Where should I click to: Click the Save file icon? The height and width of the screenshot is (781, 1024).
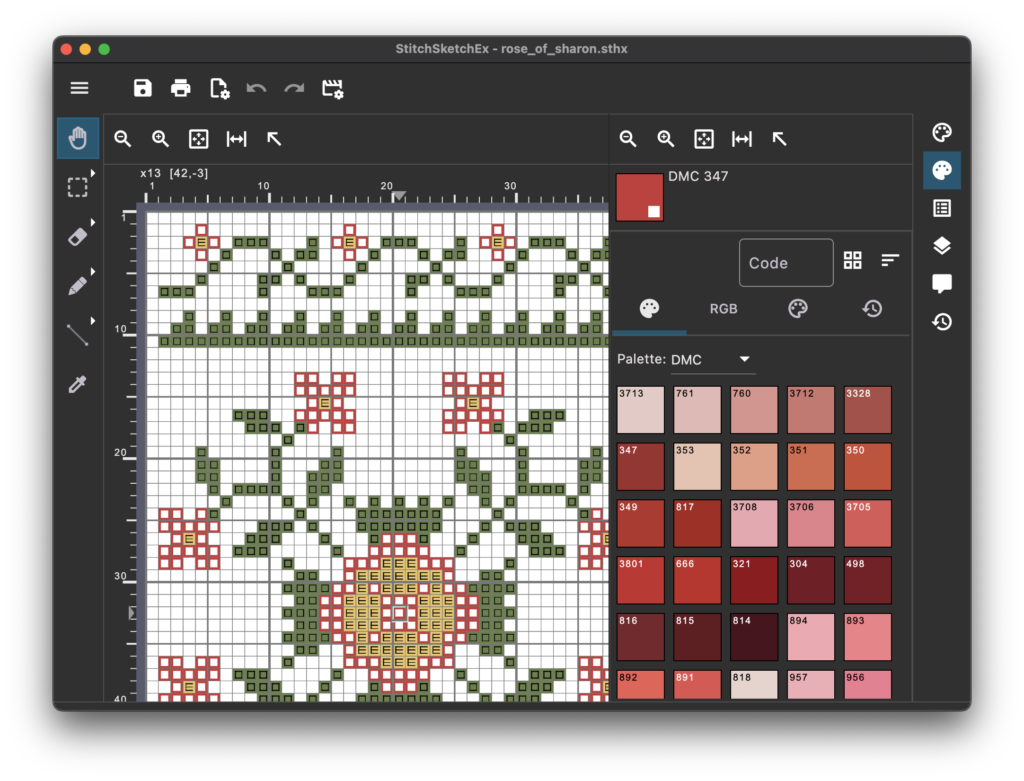coord(143,88)
